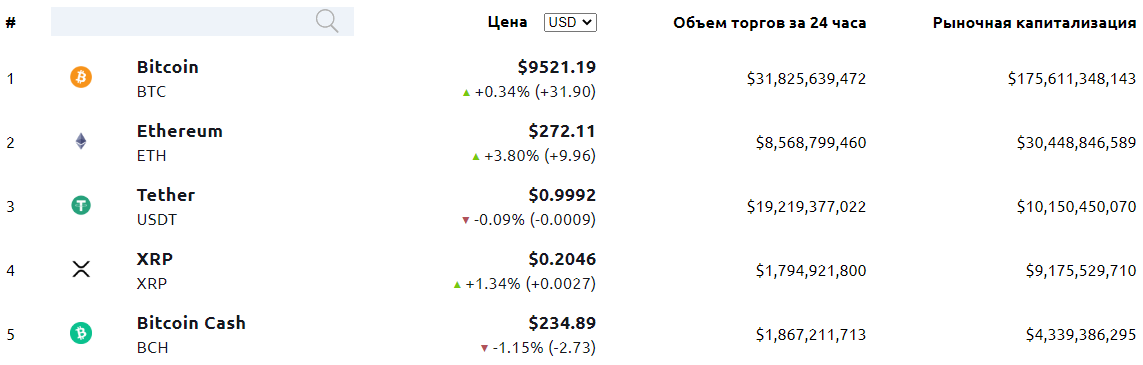1143x365 pixels.
Task: Click Ethereum's market cap $30,448,846,589
Action: coord(1076,143)
